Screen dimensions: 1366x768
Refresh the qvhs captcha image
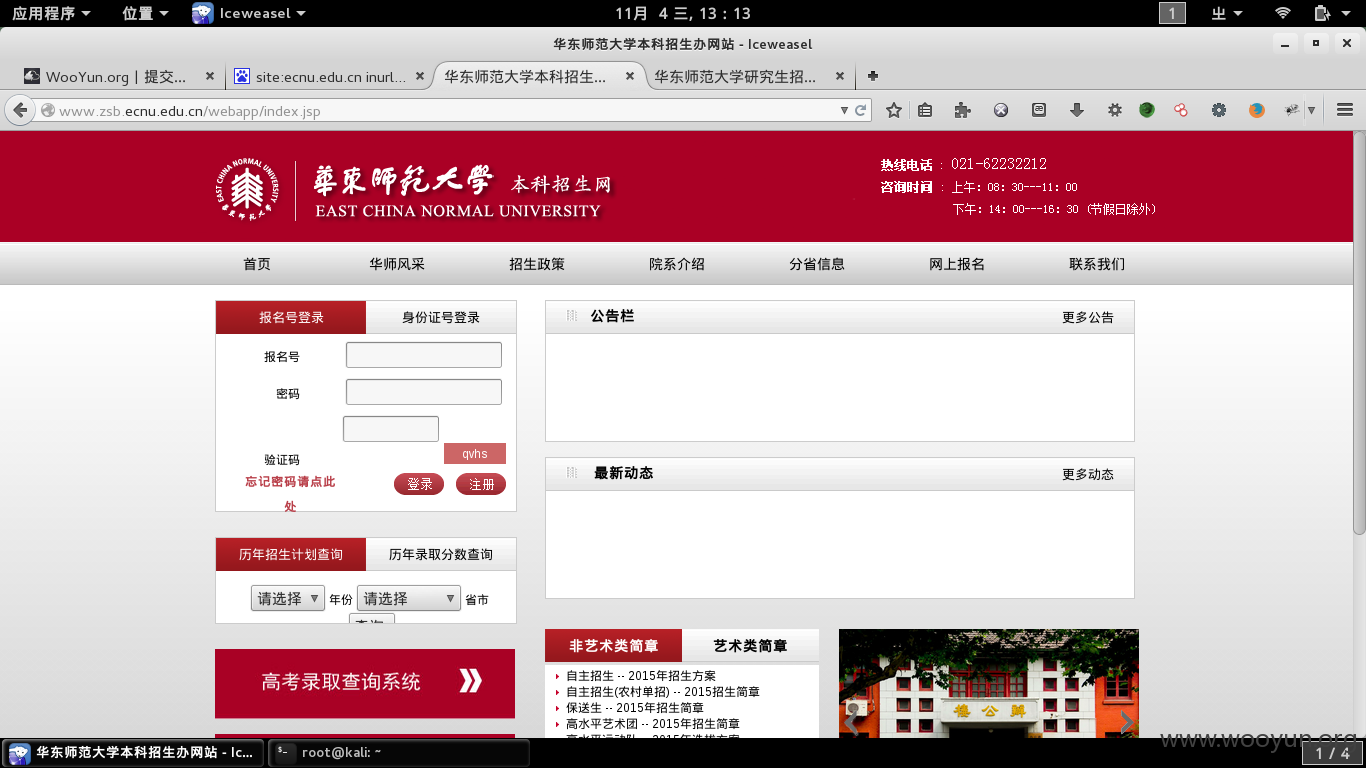click(x=475, y=454)
